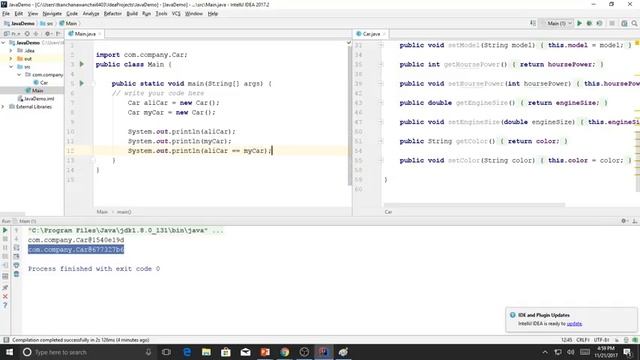This screenshot has height=360, width=640.
Task: Click Restore Layout icon in Run sidebar
Action: point(5,276)
